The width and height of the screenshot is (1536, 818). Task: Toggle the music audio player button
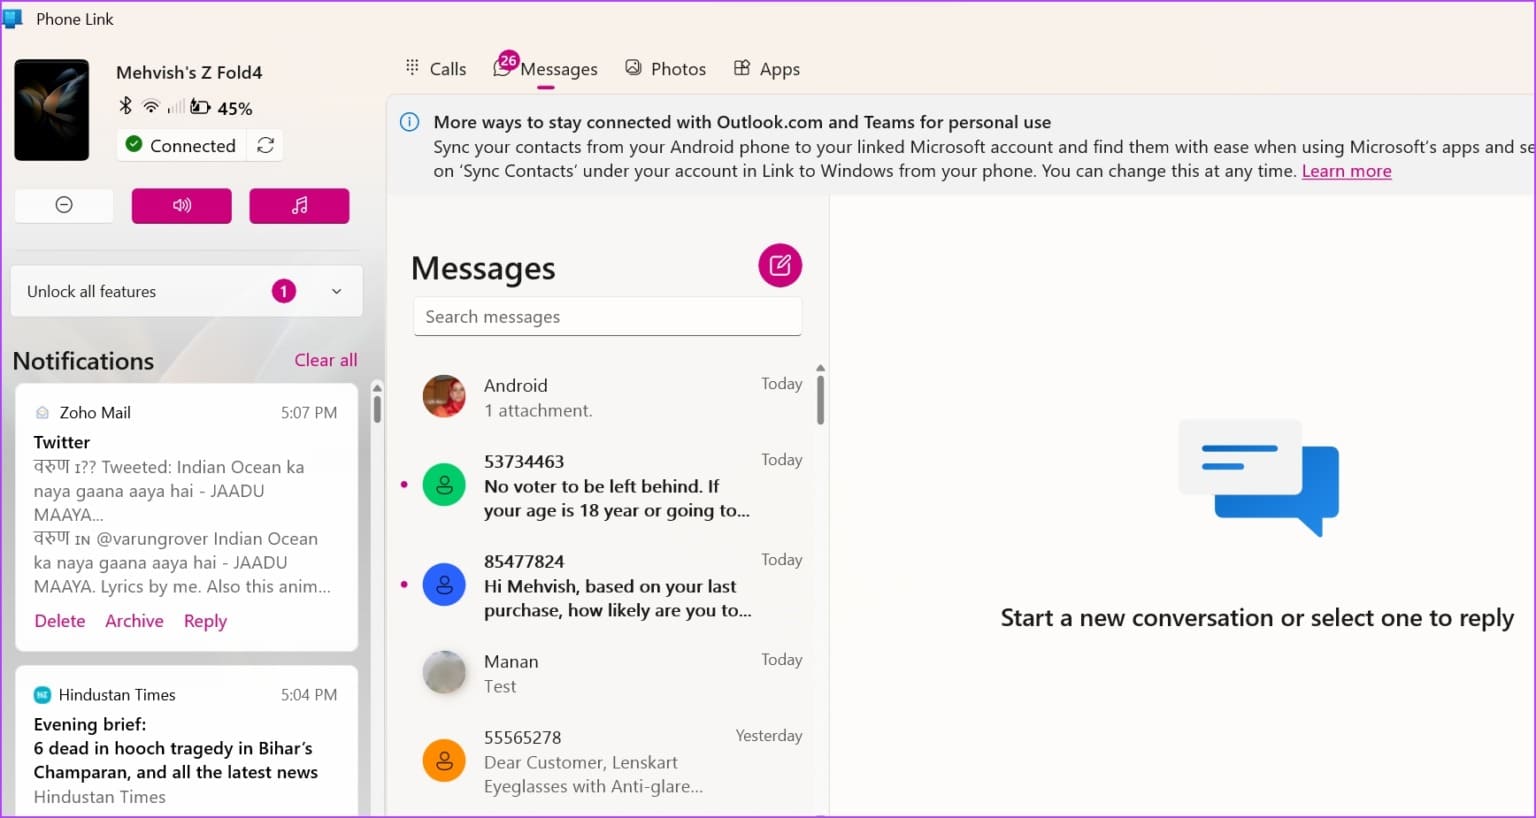[299, 205]
